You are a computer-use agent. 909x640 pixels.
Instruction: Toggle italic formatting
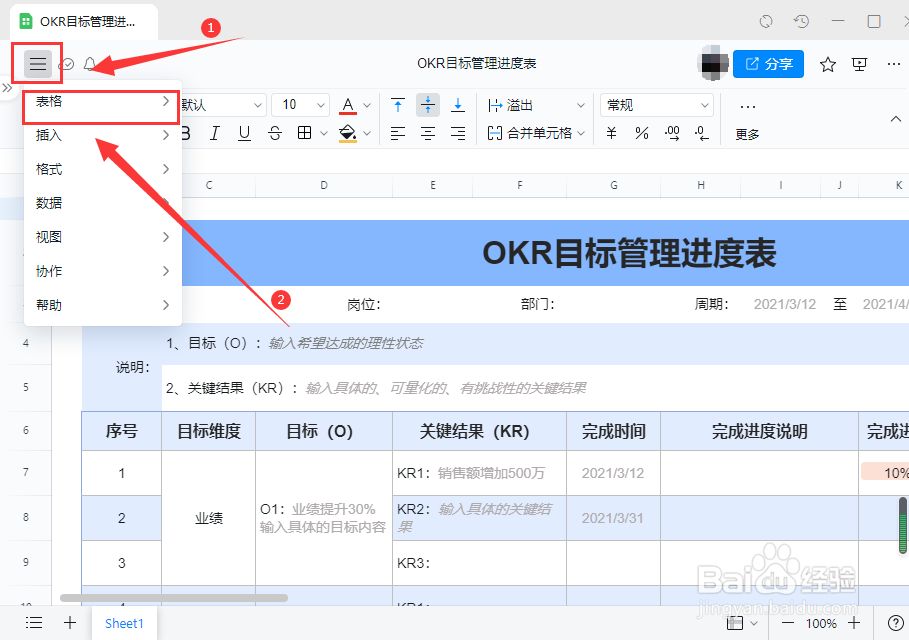coord(214,133)
